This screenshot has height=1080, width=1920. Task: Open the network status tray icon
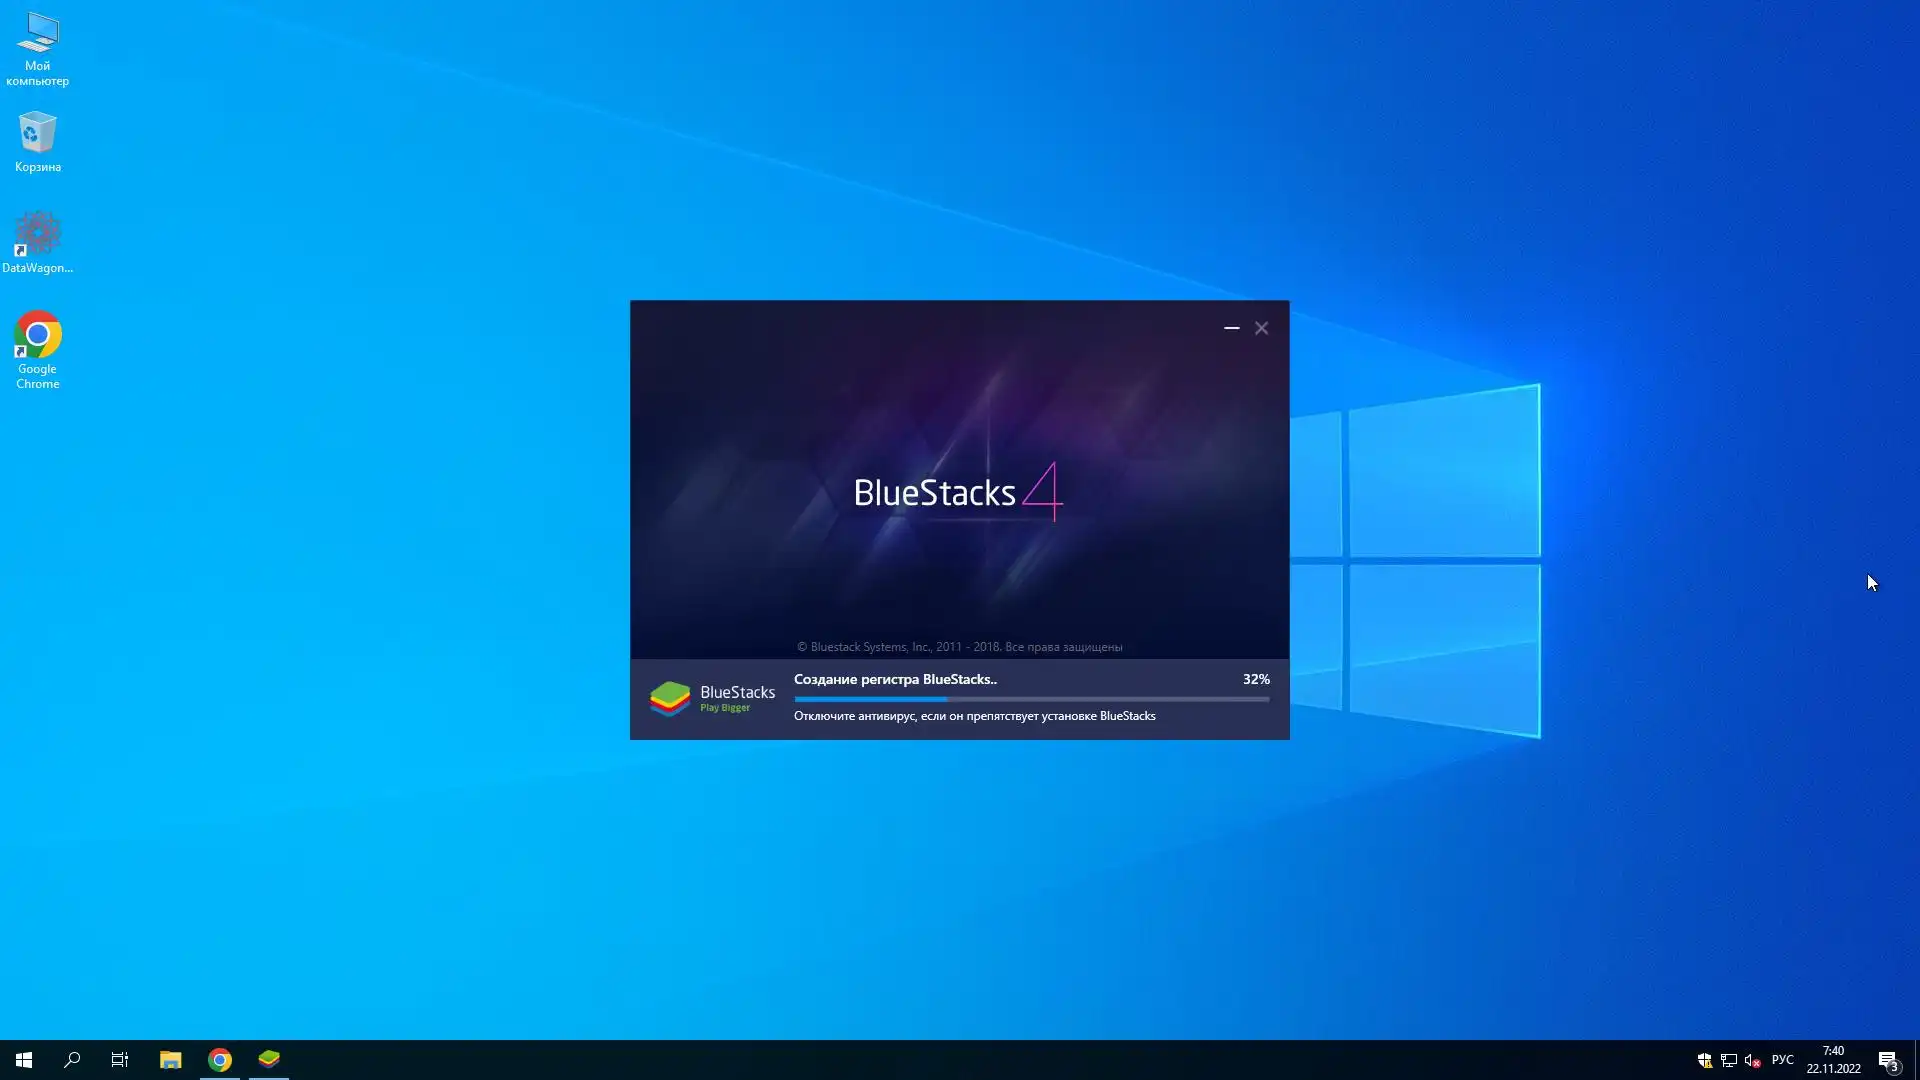pos(1728,1060)
